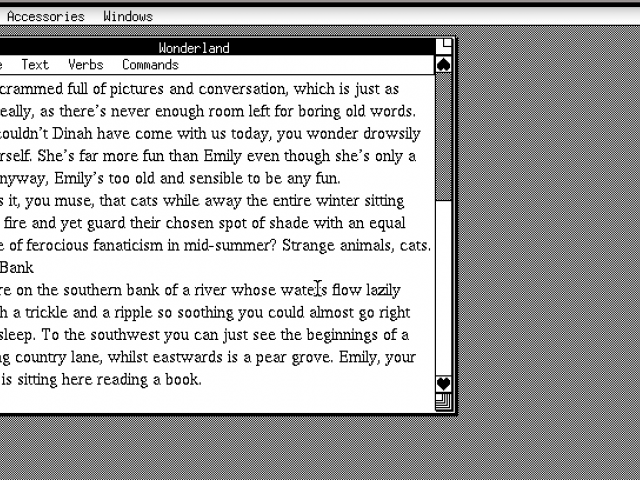Click the word "lazily" in the river description

pos(383,290)
